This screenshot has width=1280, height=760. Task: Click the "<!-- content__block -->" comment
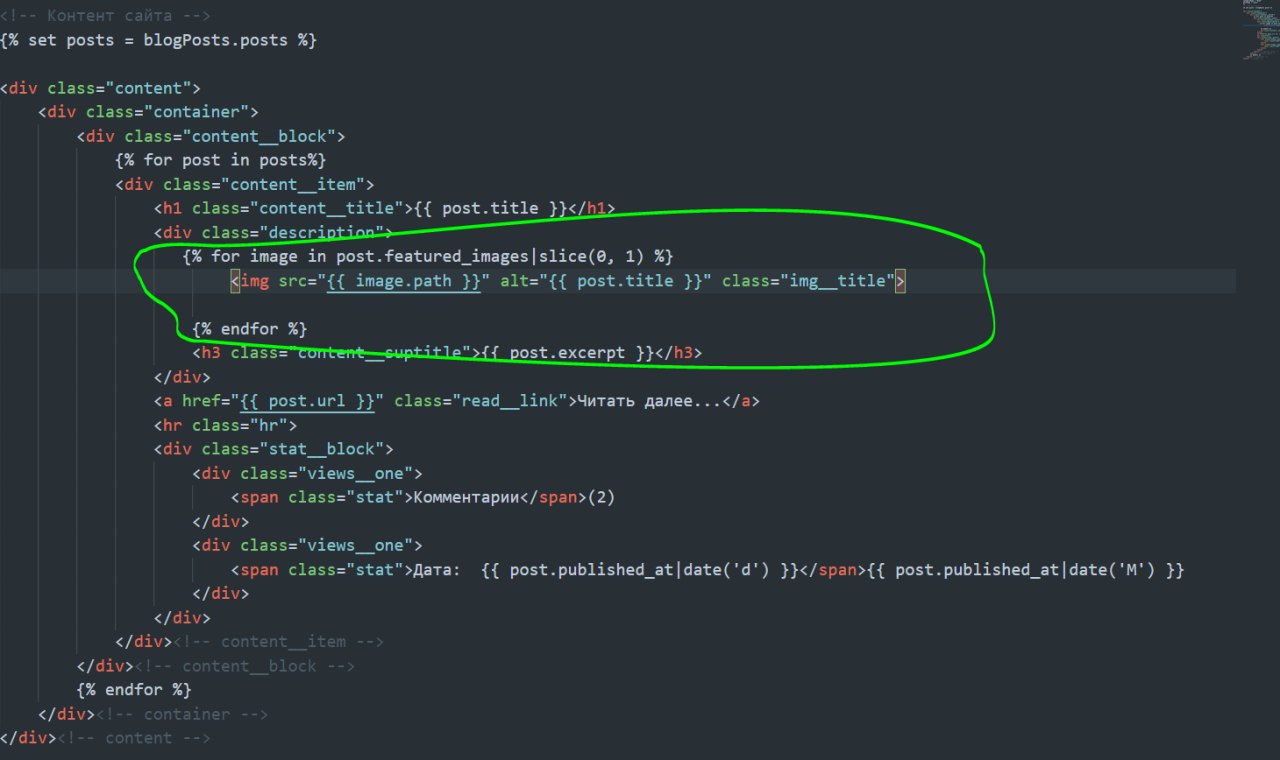pyautogui.click(x=245, y=666)
